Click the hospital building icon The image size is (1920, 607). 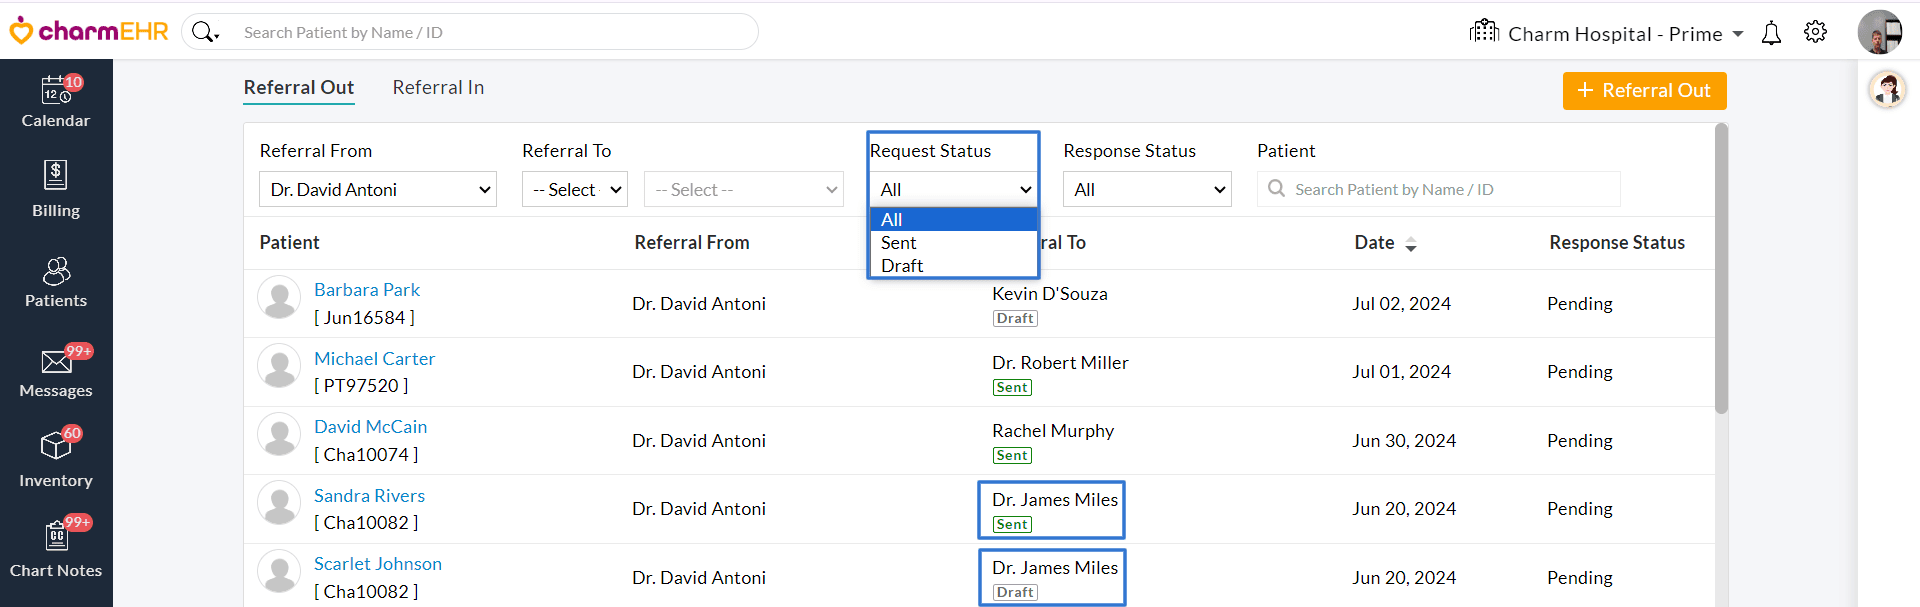(x=1484, y=31)
